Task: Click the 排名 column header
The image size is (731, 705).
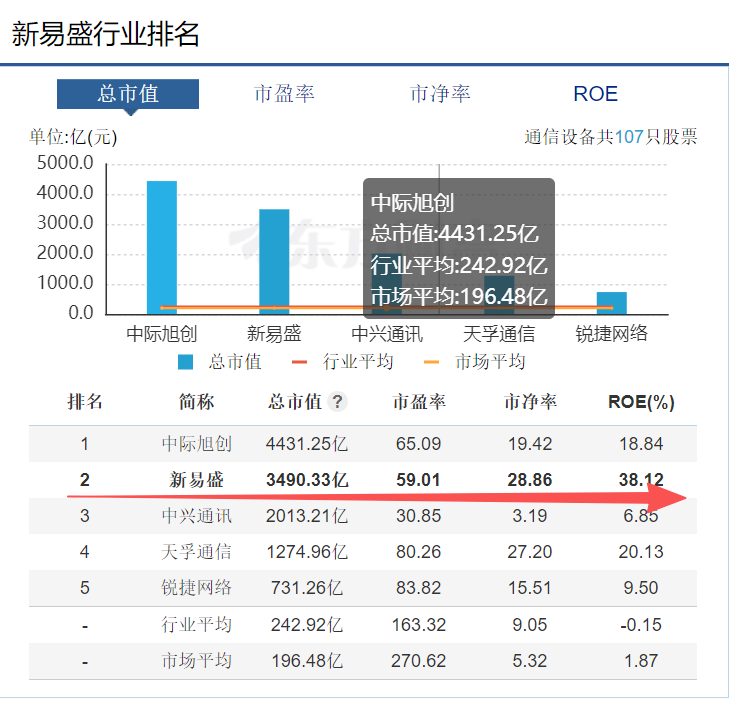Action: pyautogui.click(x=85, y=402)
